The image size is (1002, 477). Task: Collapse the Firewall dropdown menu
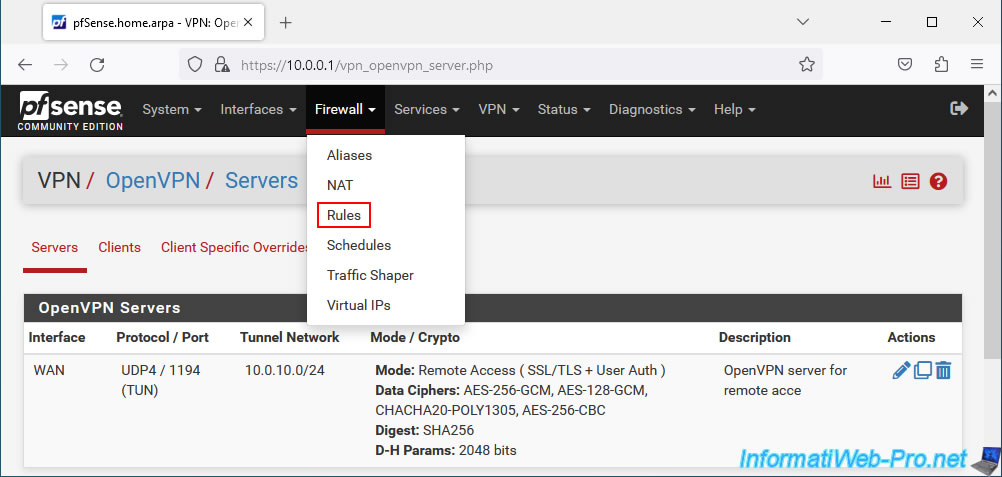point(346,109)
